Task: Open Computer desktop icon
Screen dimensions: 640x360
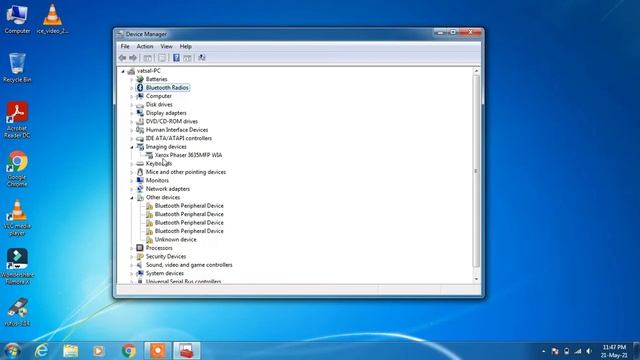Action: (17, 19)
